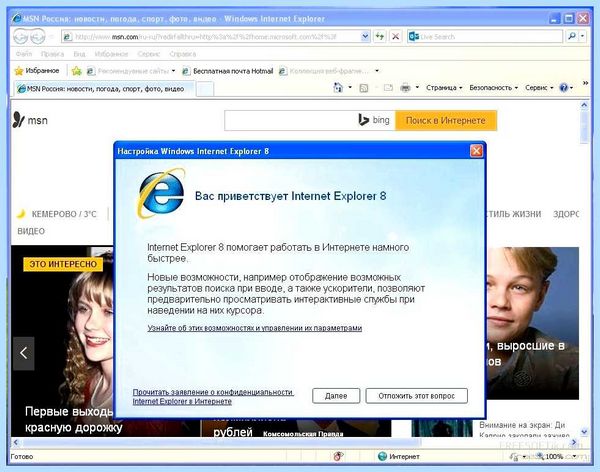Open the ВИДЕО section link
The height and width of the screenshot is (472, 600).
(31, 231)
